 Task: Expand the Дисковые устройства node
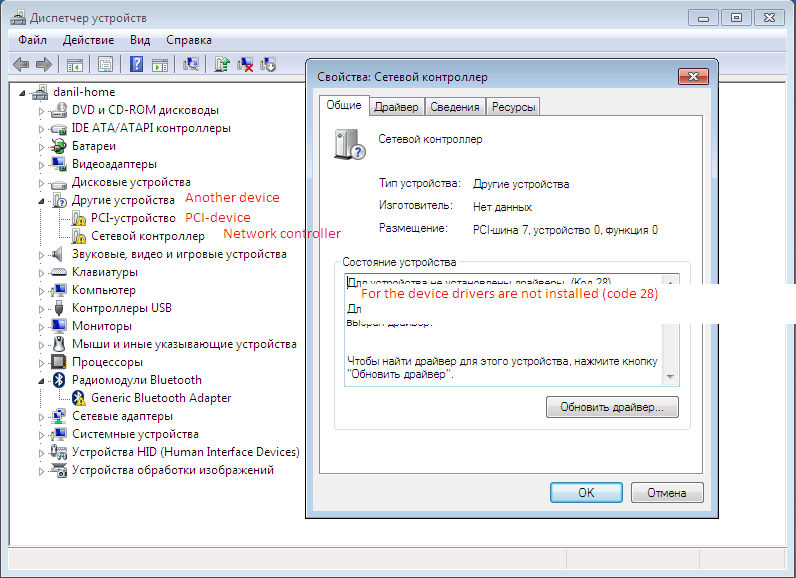[41, 183]
